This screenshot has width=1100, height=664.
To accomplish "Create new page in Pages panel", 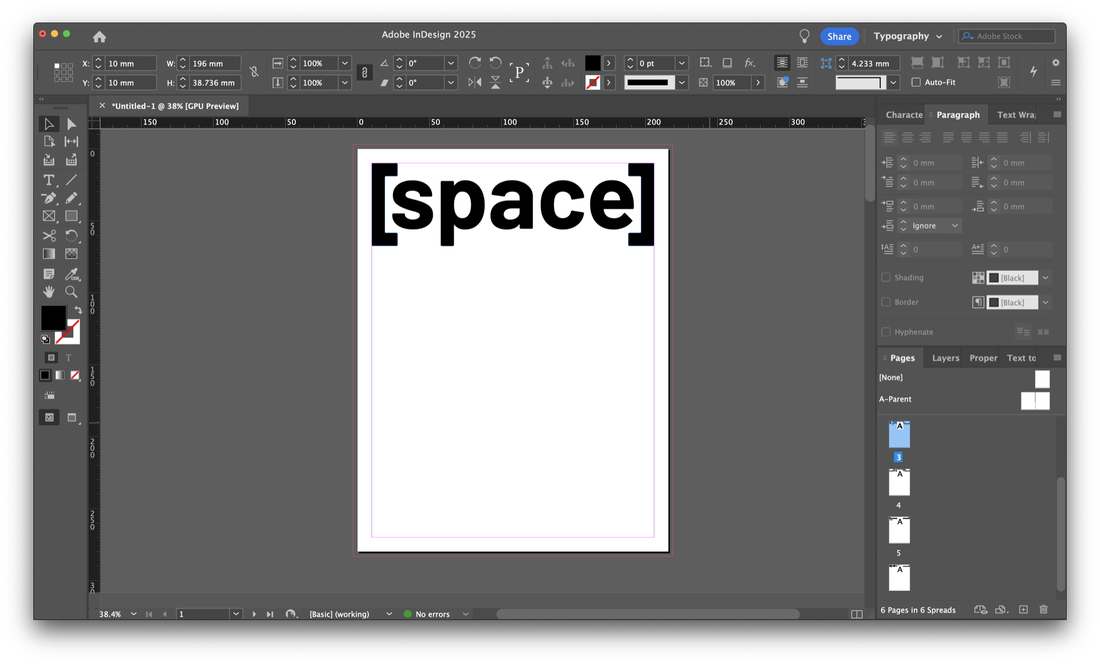I will pos(1024,610).
